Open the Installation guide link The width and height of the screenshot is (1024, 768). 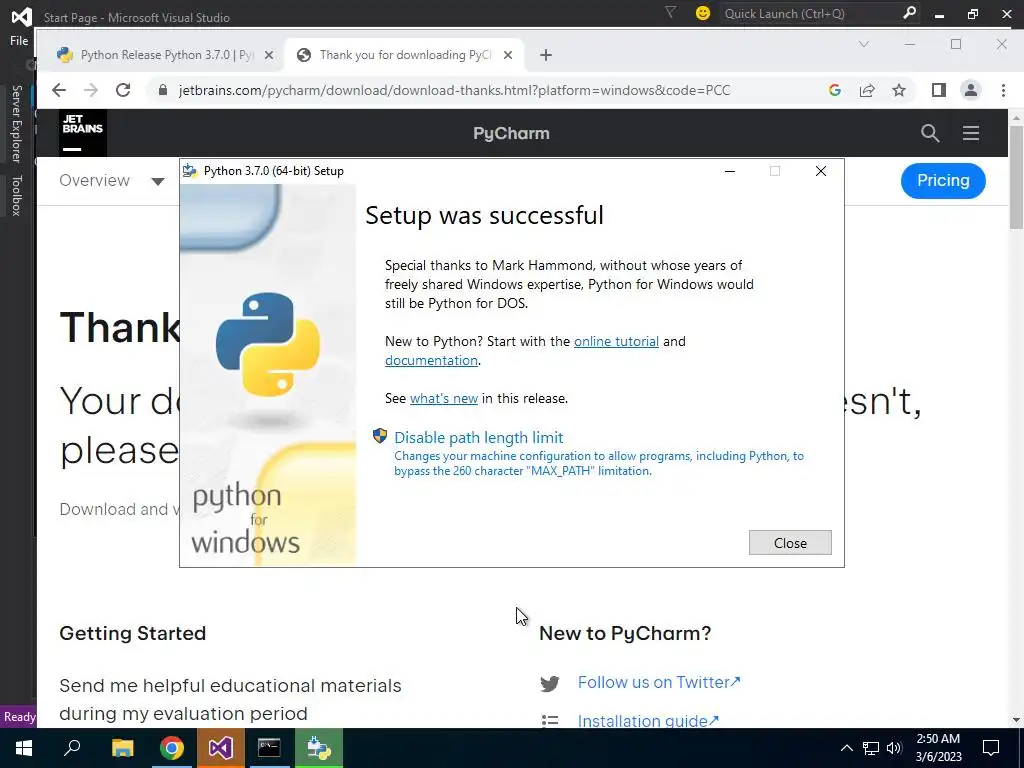coord(648,720)
